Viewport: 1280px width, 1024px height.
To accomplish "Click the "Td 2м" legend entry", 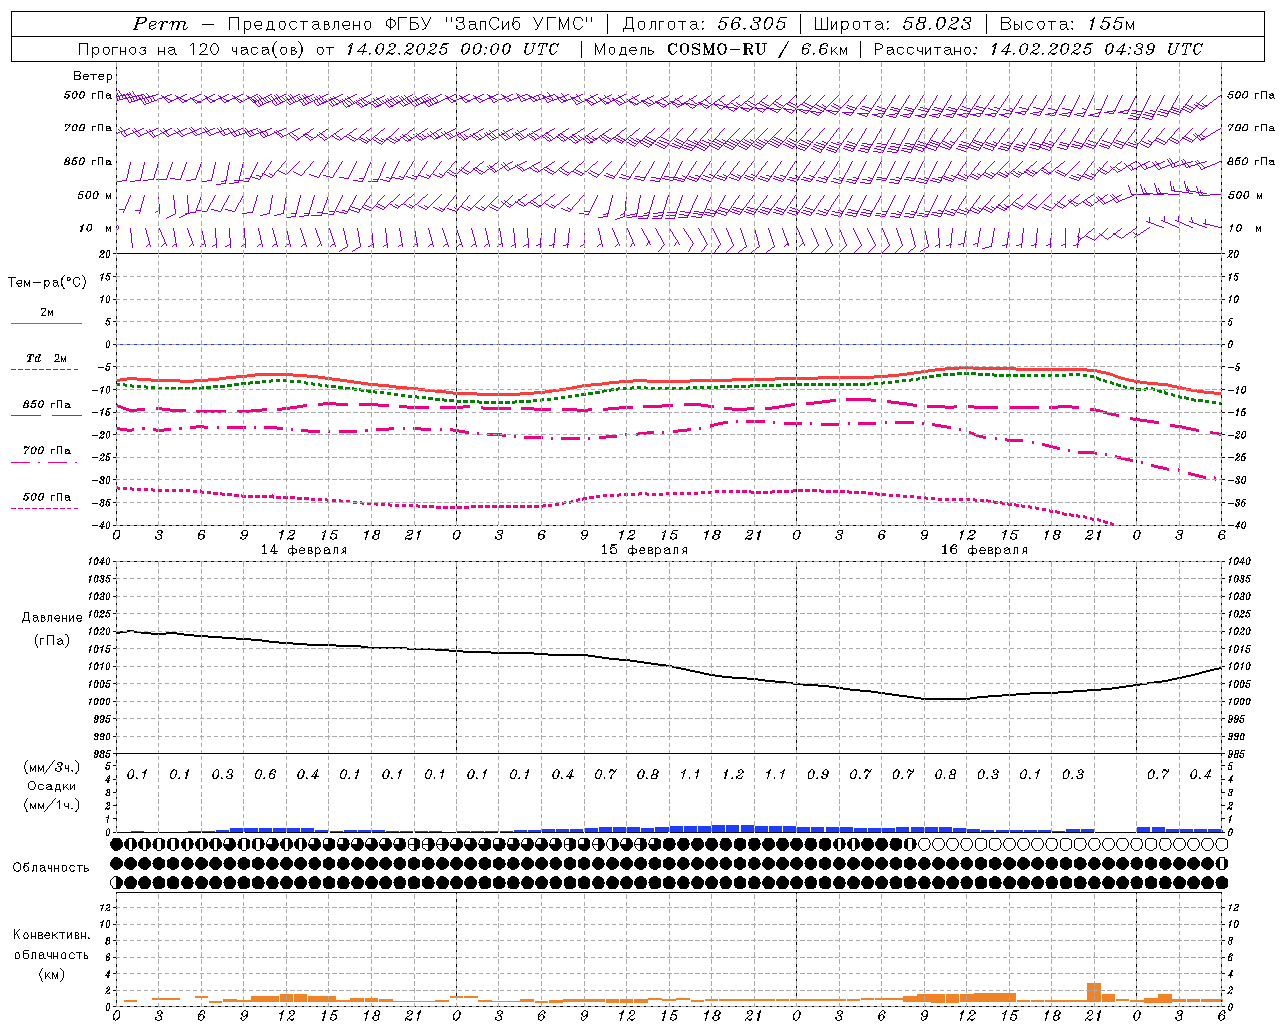I will tap(46, 358).
